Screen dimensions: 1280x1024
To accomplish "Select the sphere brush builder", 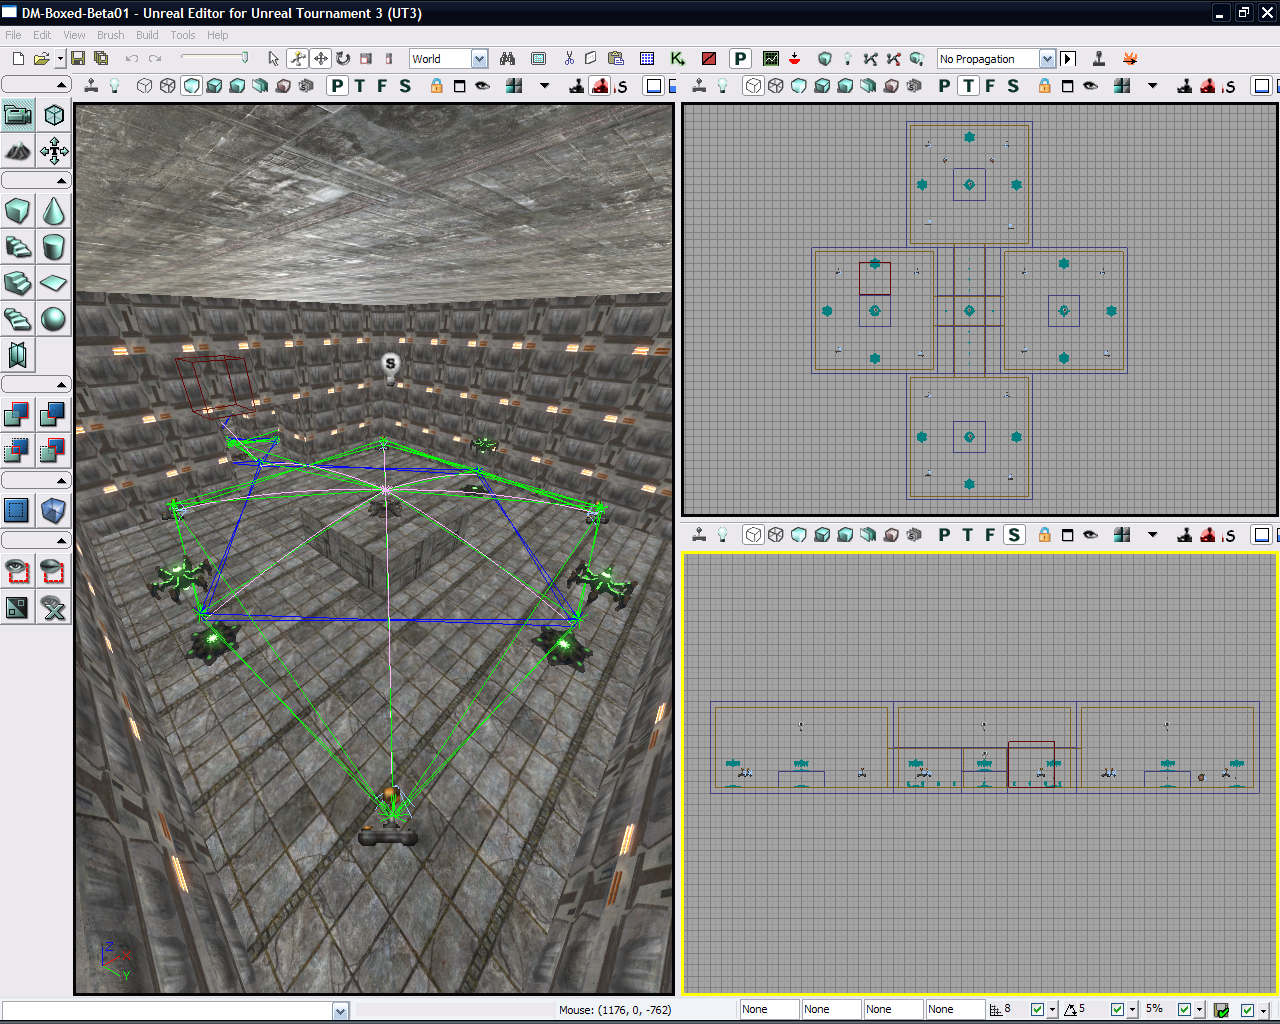I will tap(52, 319).
